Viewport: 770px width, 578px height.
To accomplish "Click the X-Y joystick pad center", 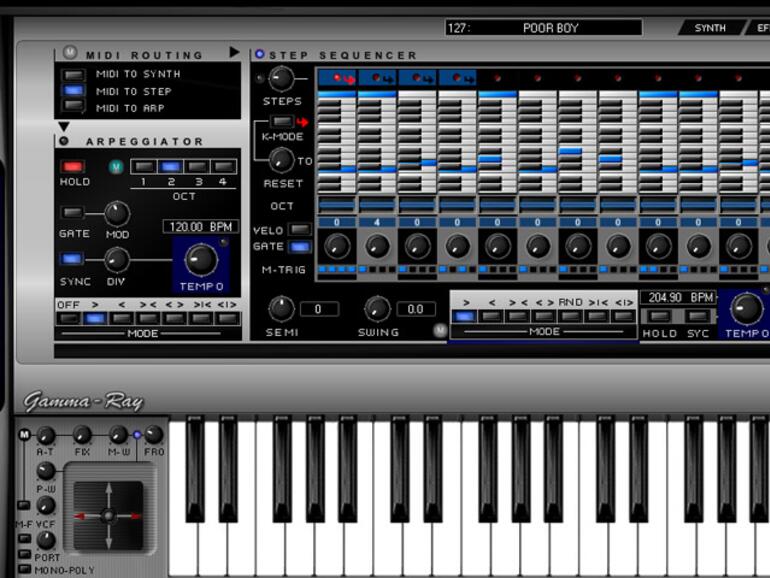I will click(108, 516).
